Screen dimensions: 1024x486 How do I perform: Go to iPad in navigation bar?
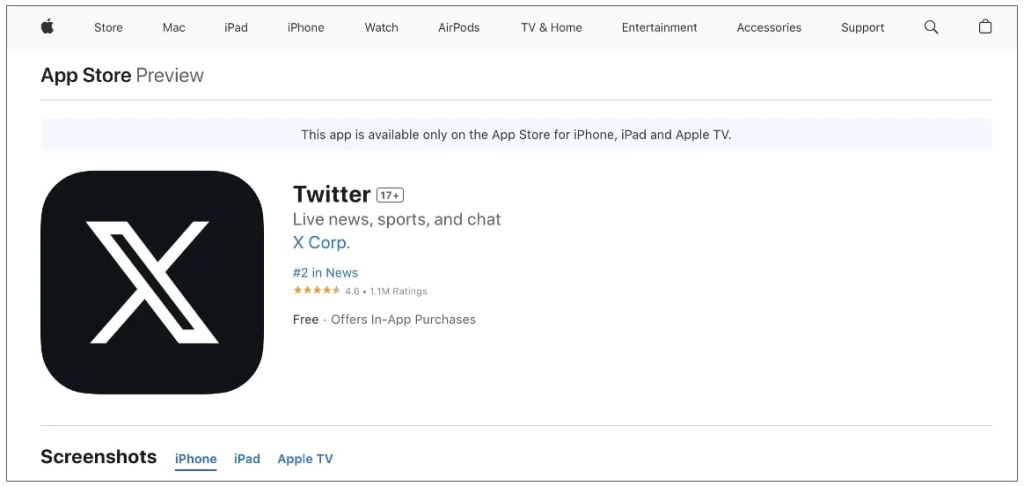point(236,28)
